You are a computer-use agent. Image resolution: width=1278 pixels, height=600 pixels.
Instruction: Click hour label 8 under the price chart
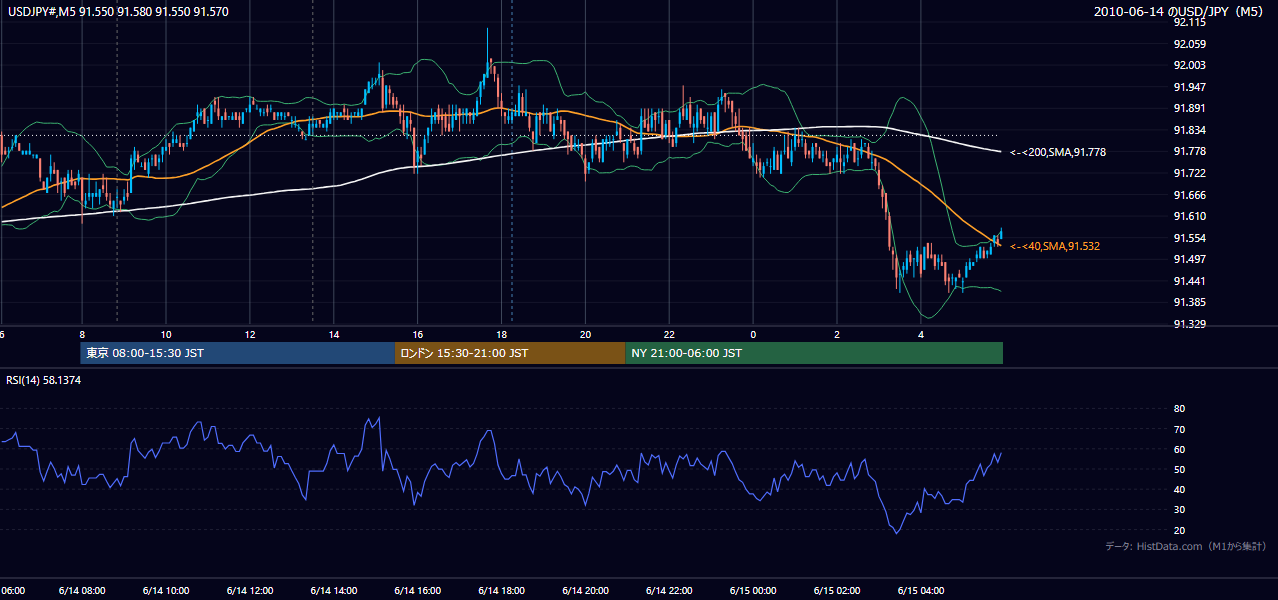click(x=82, y=334)
